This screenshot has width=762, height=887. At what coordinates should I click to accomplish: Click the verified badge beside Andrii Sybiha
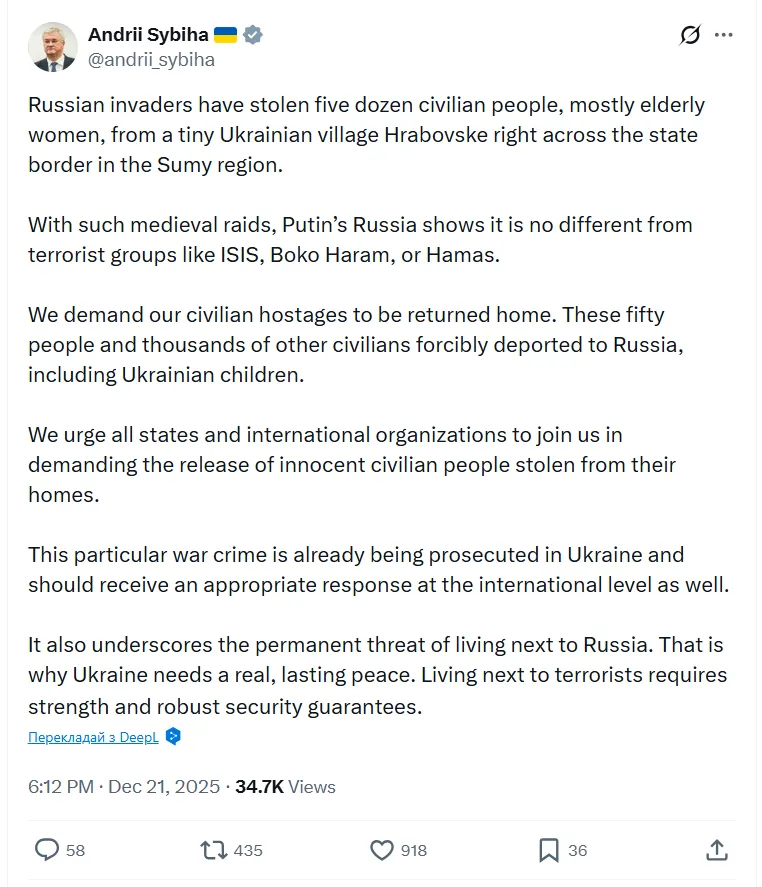point(253,33)
